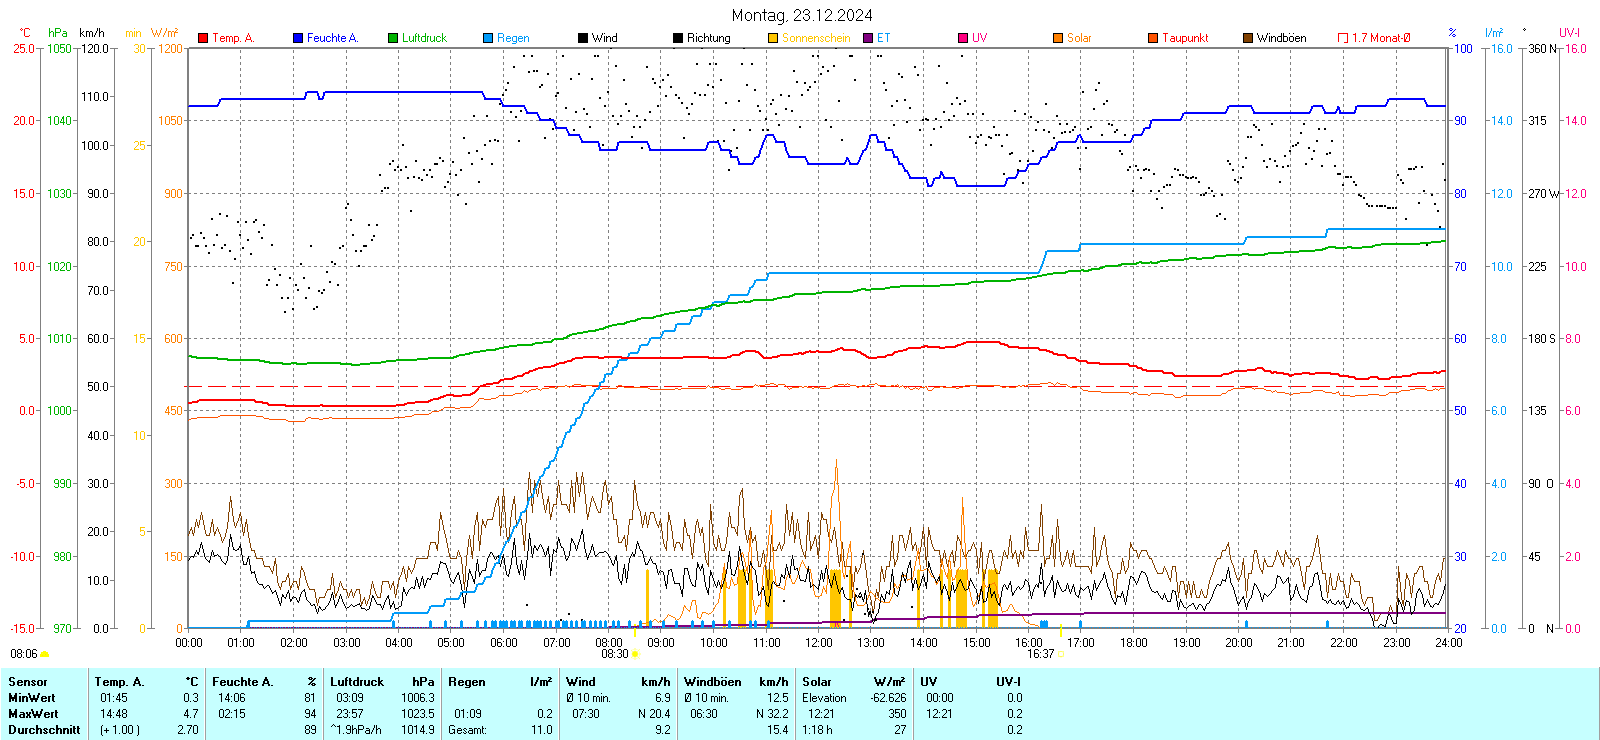This screenshot has height=740, width=1600.
Task: Click the purple ET legend square
Action: [x=868, y=38]
